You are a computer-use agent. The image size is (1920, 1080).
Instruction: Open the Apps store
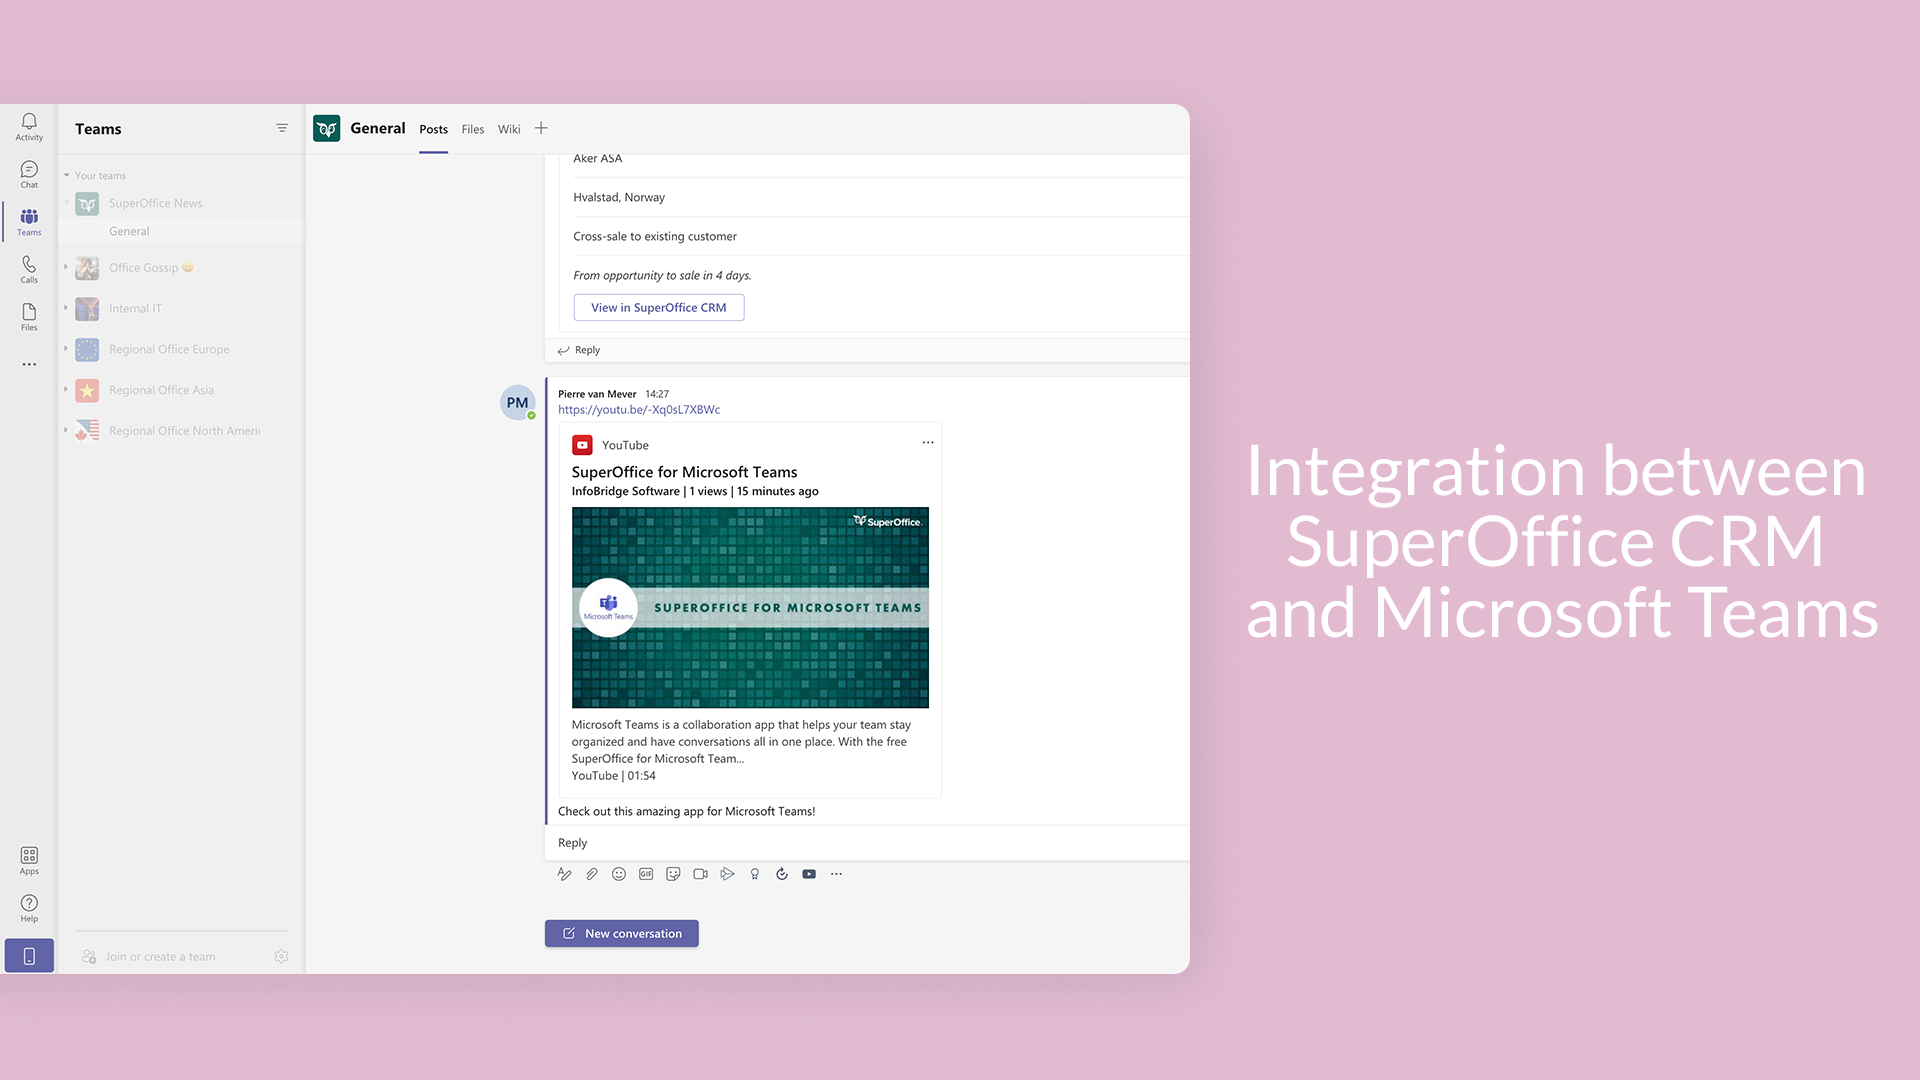coord(29,860)
